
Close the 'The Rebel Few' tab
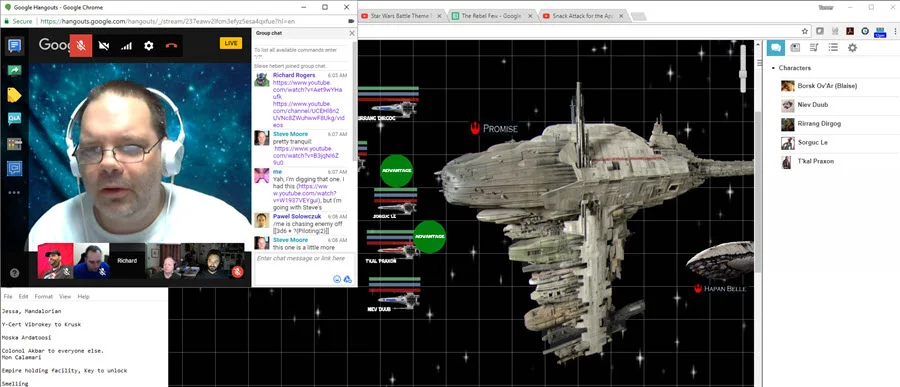point(529,16)
